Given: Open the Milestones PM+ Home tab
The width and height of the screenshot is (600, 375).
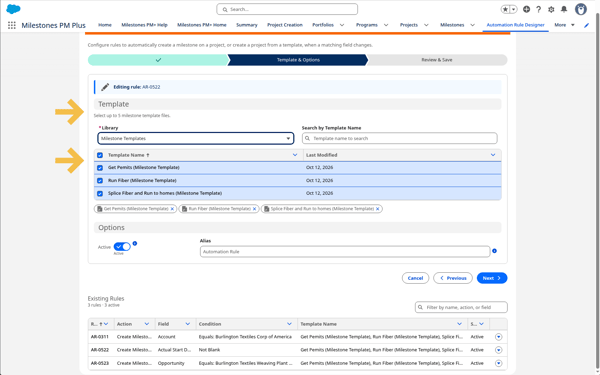Looking at the screenshot, I should pyautogui.click(x=202, y=25).
